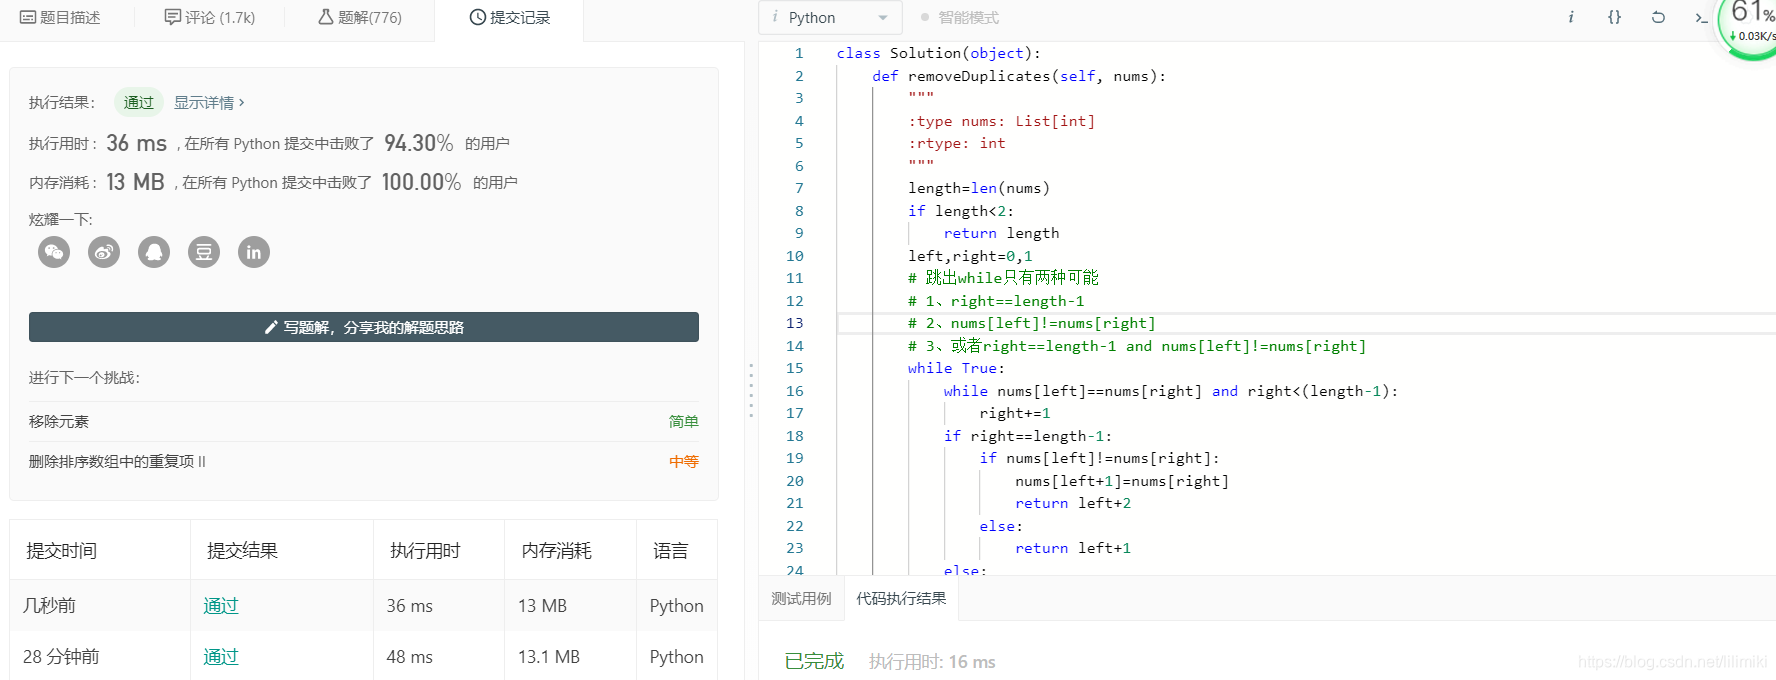Screen dimensions: 1776x680
Task: Click 写题解 share solution button
Action: [364, 327]
